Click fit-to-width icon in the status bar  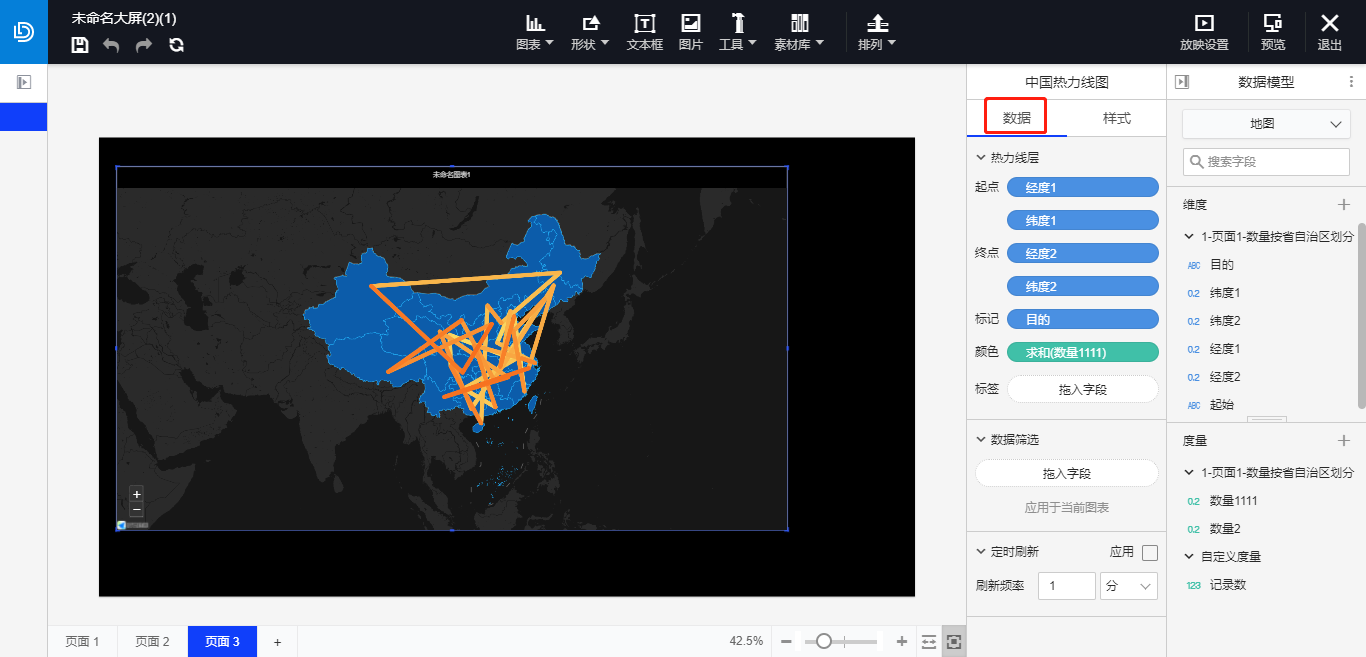click(929, 641)
